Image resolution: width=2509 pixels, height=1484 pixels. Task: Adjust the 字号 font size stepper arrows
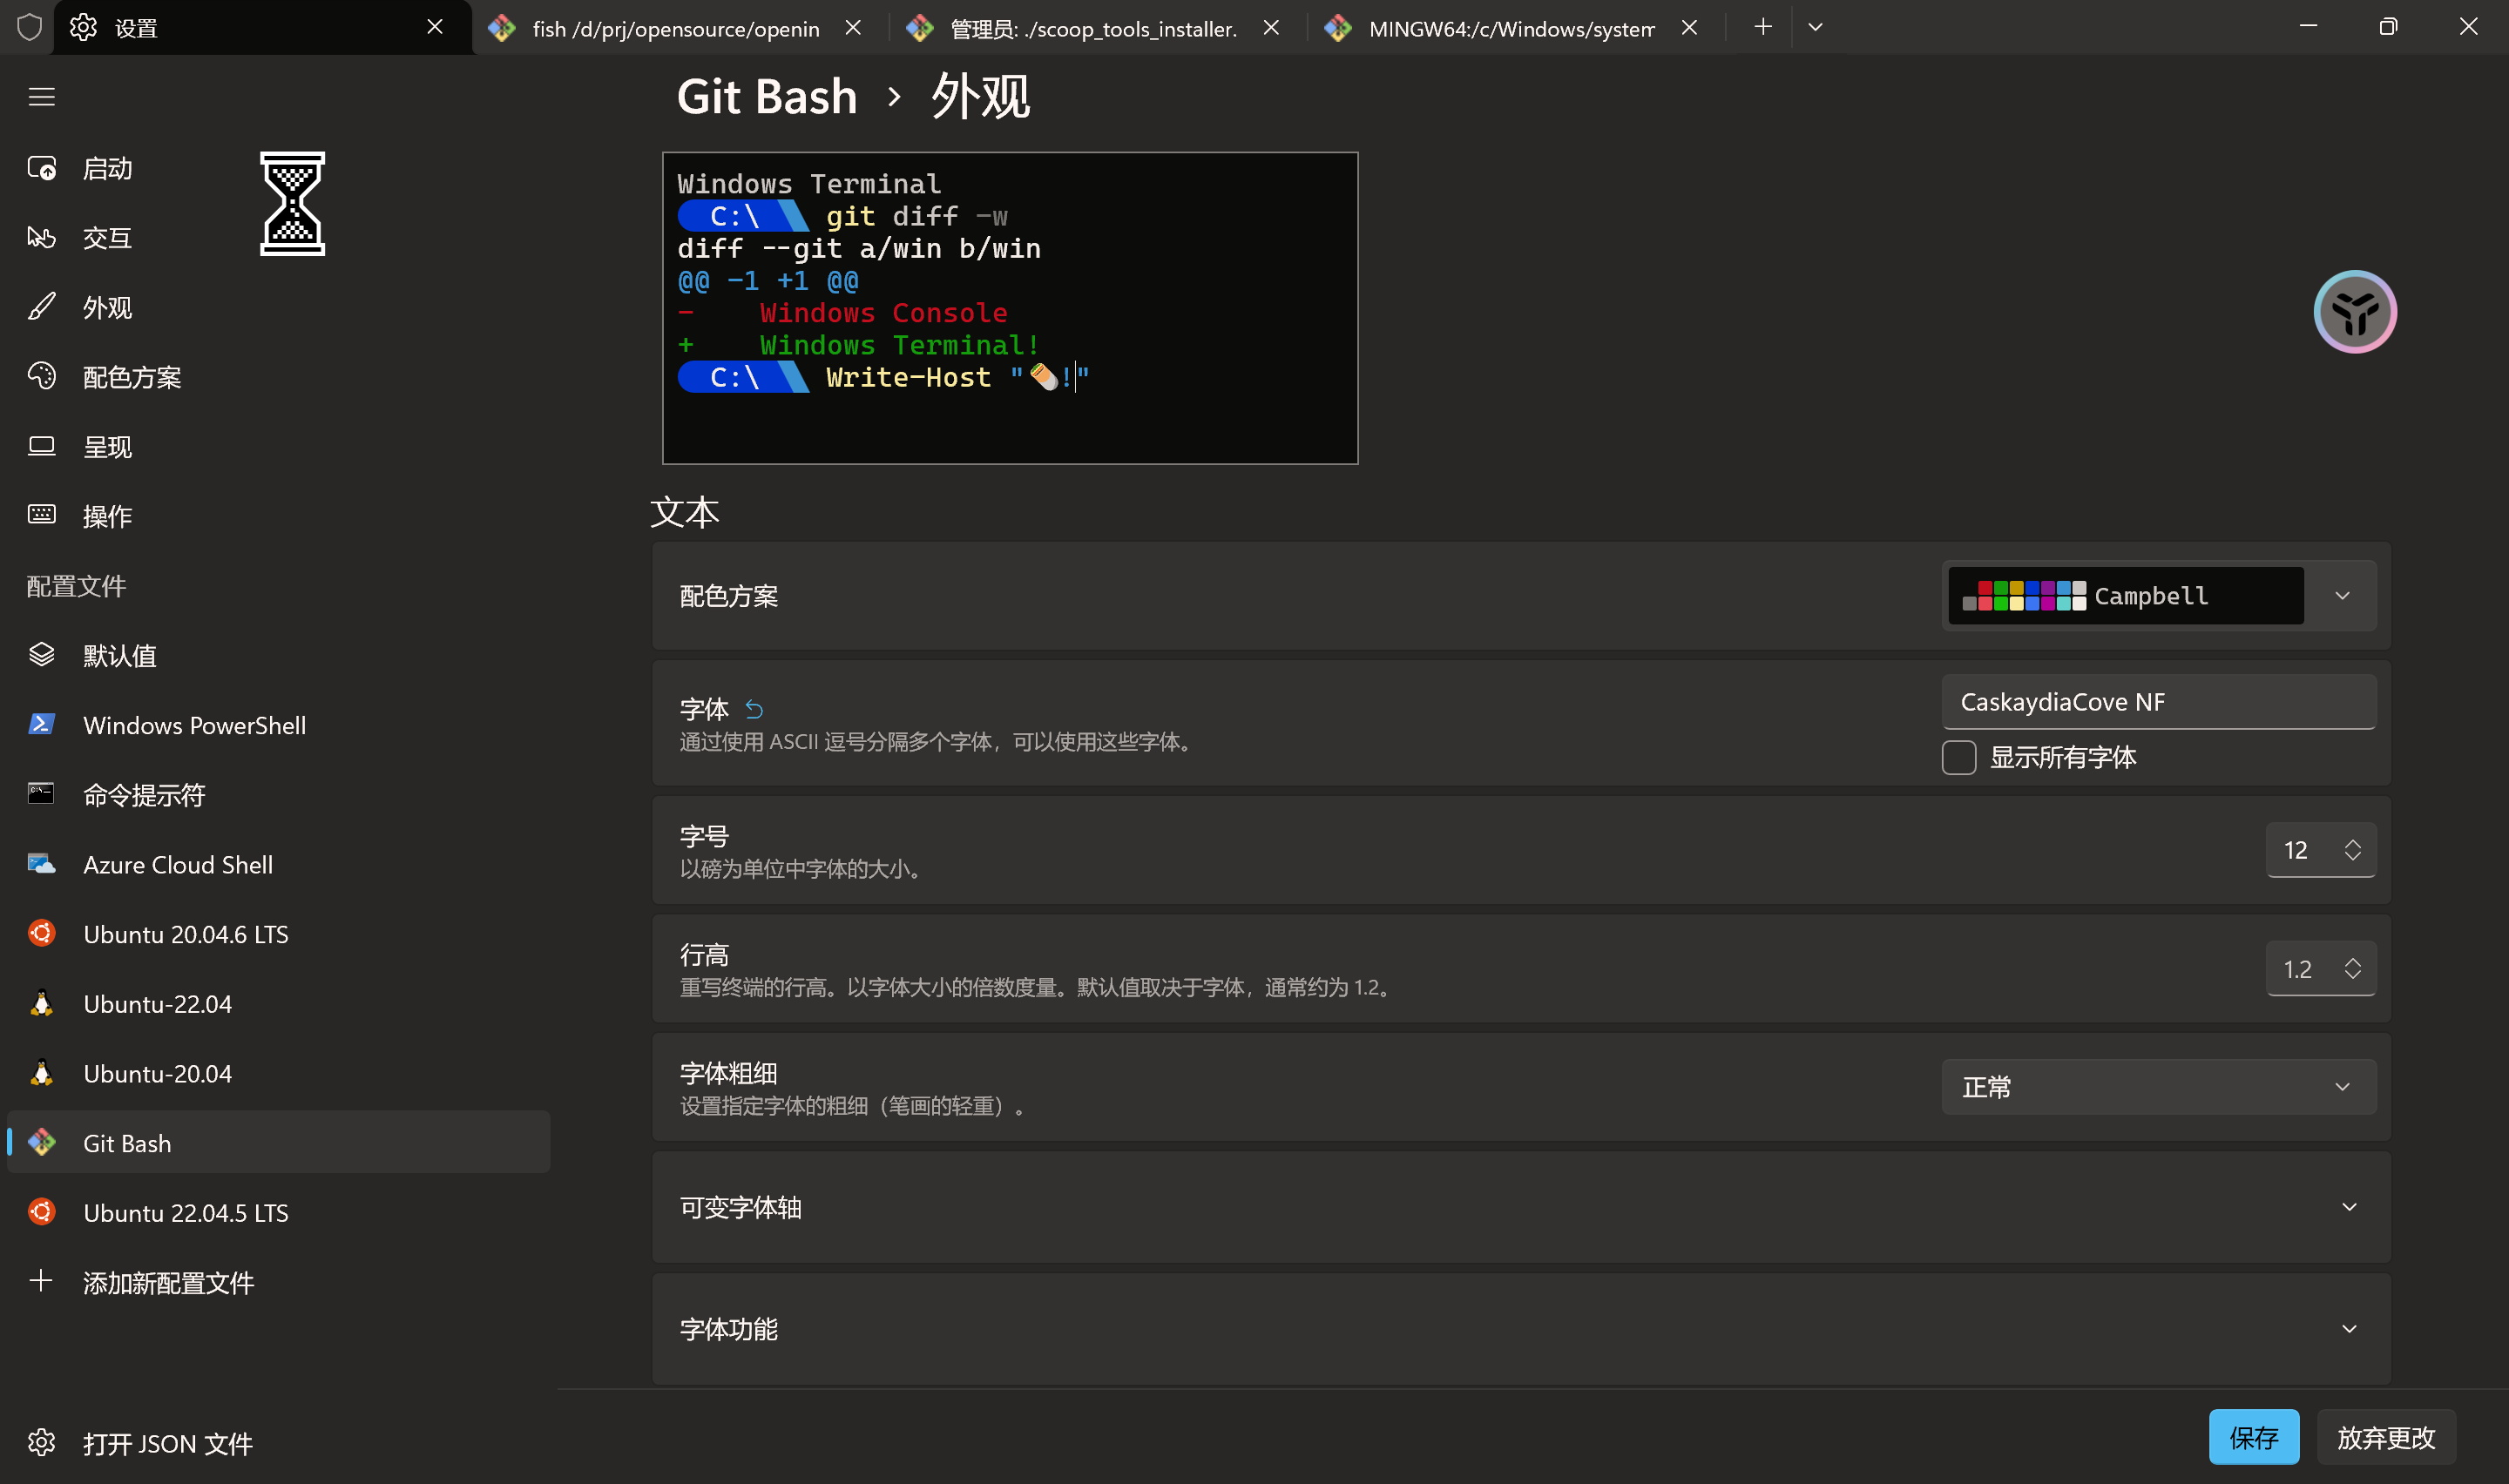(2352, 850)
